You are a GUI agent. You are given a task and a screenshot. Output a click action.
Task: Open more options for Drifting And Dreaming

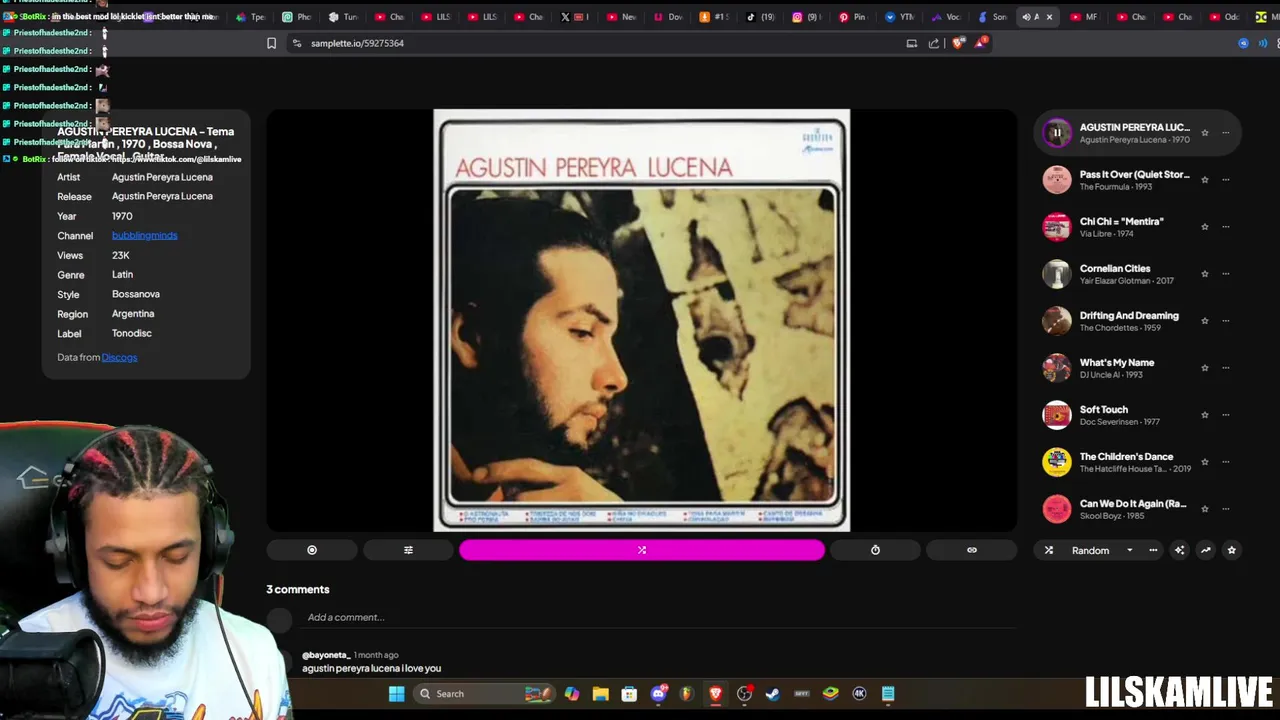tap(1226, 321)
